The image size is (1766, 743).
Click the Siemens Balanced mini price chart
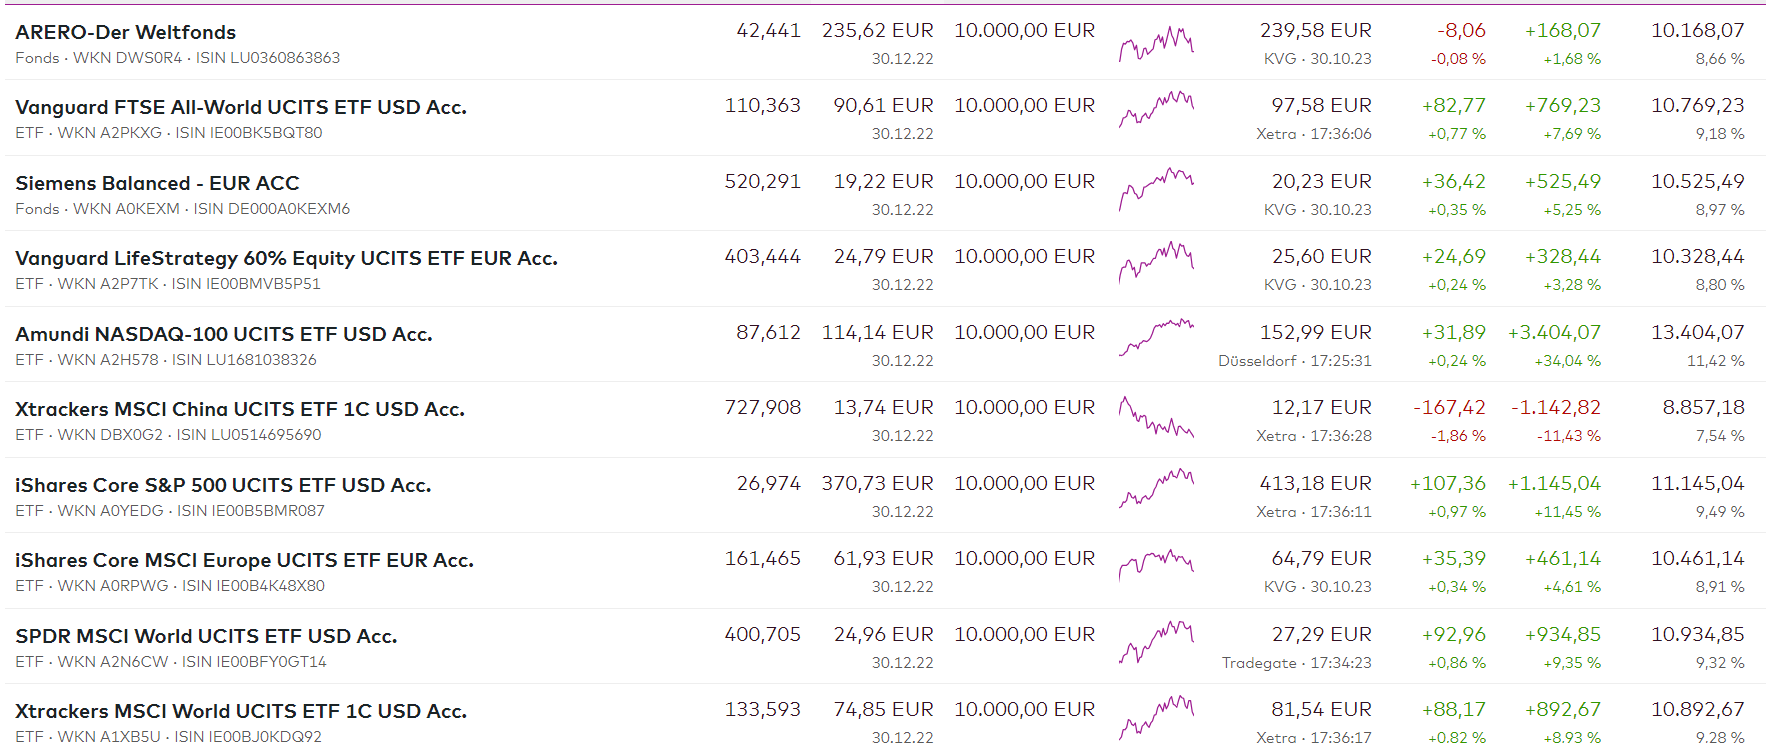tap(1156, 188)
